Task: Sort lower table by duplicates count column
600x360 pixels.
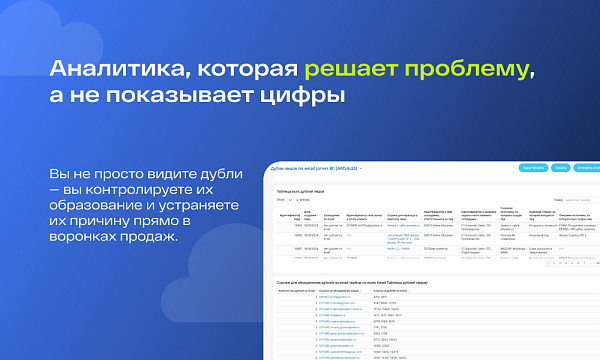Action: pyautogui.click(x=297, y=291)
